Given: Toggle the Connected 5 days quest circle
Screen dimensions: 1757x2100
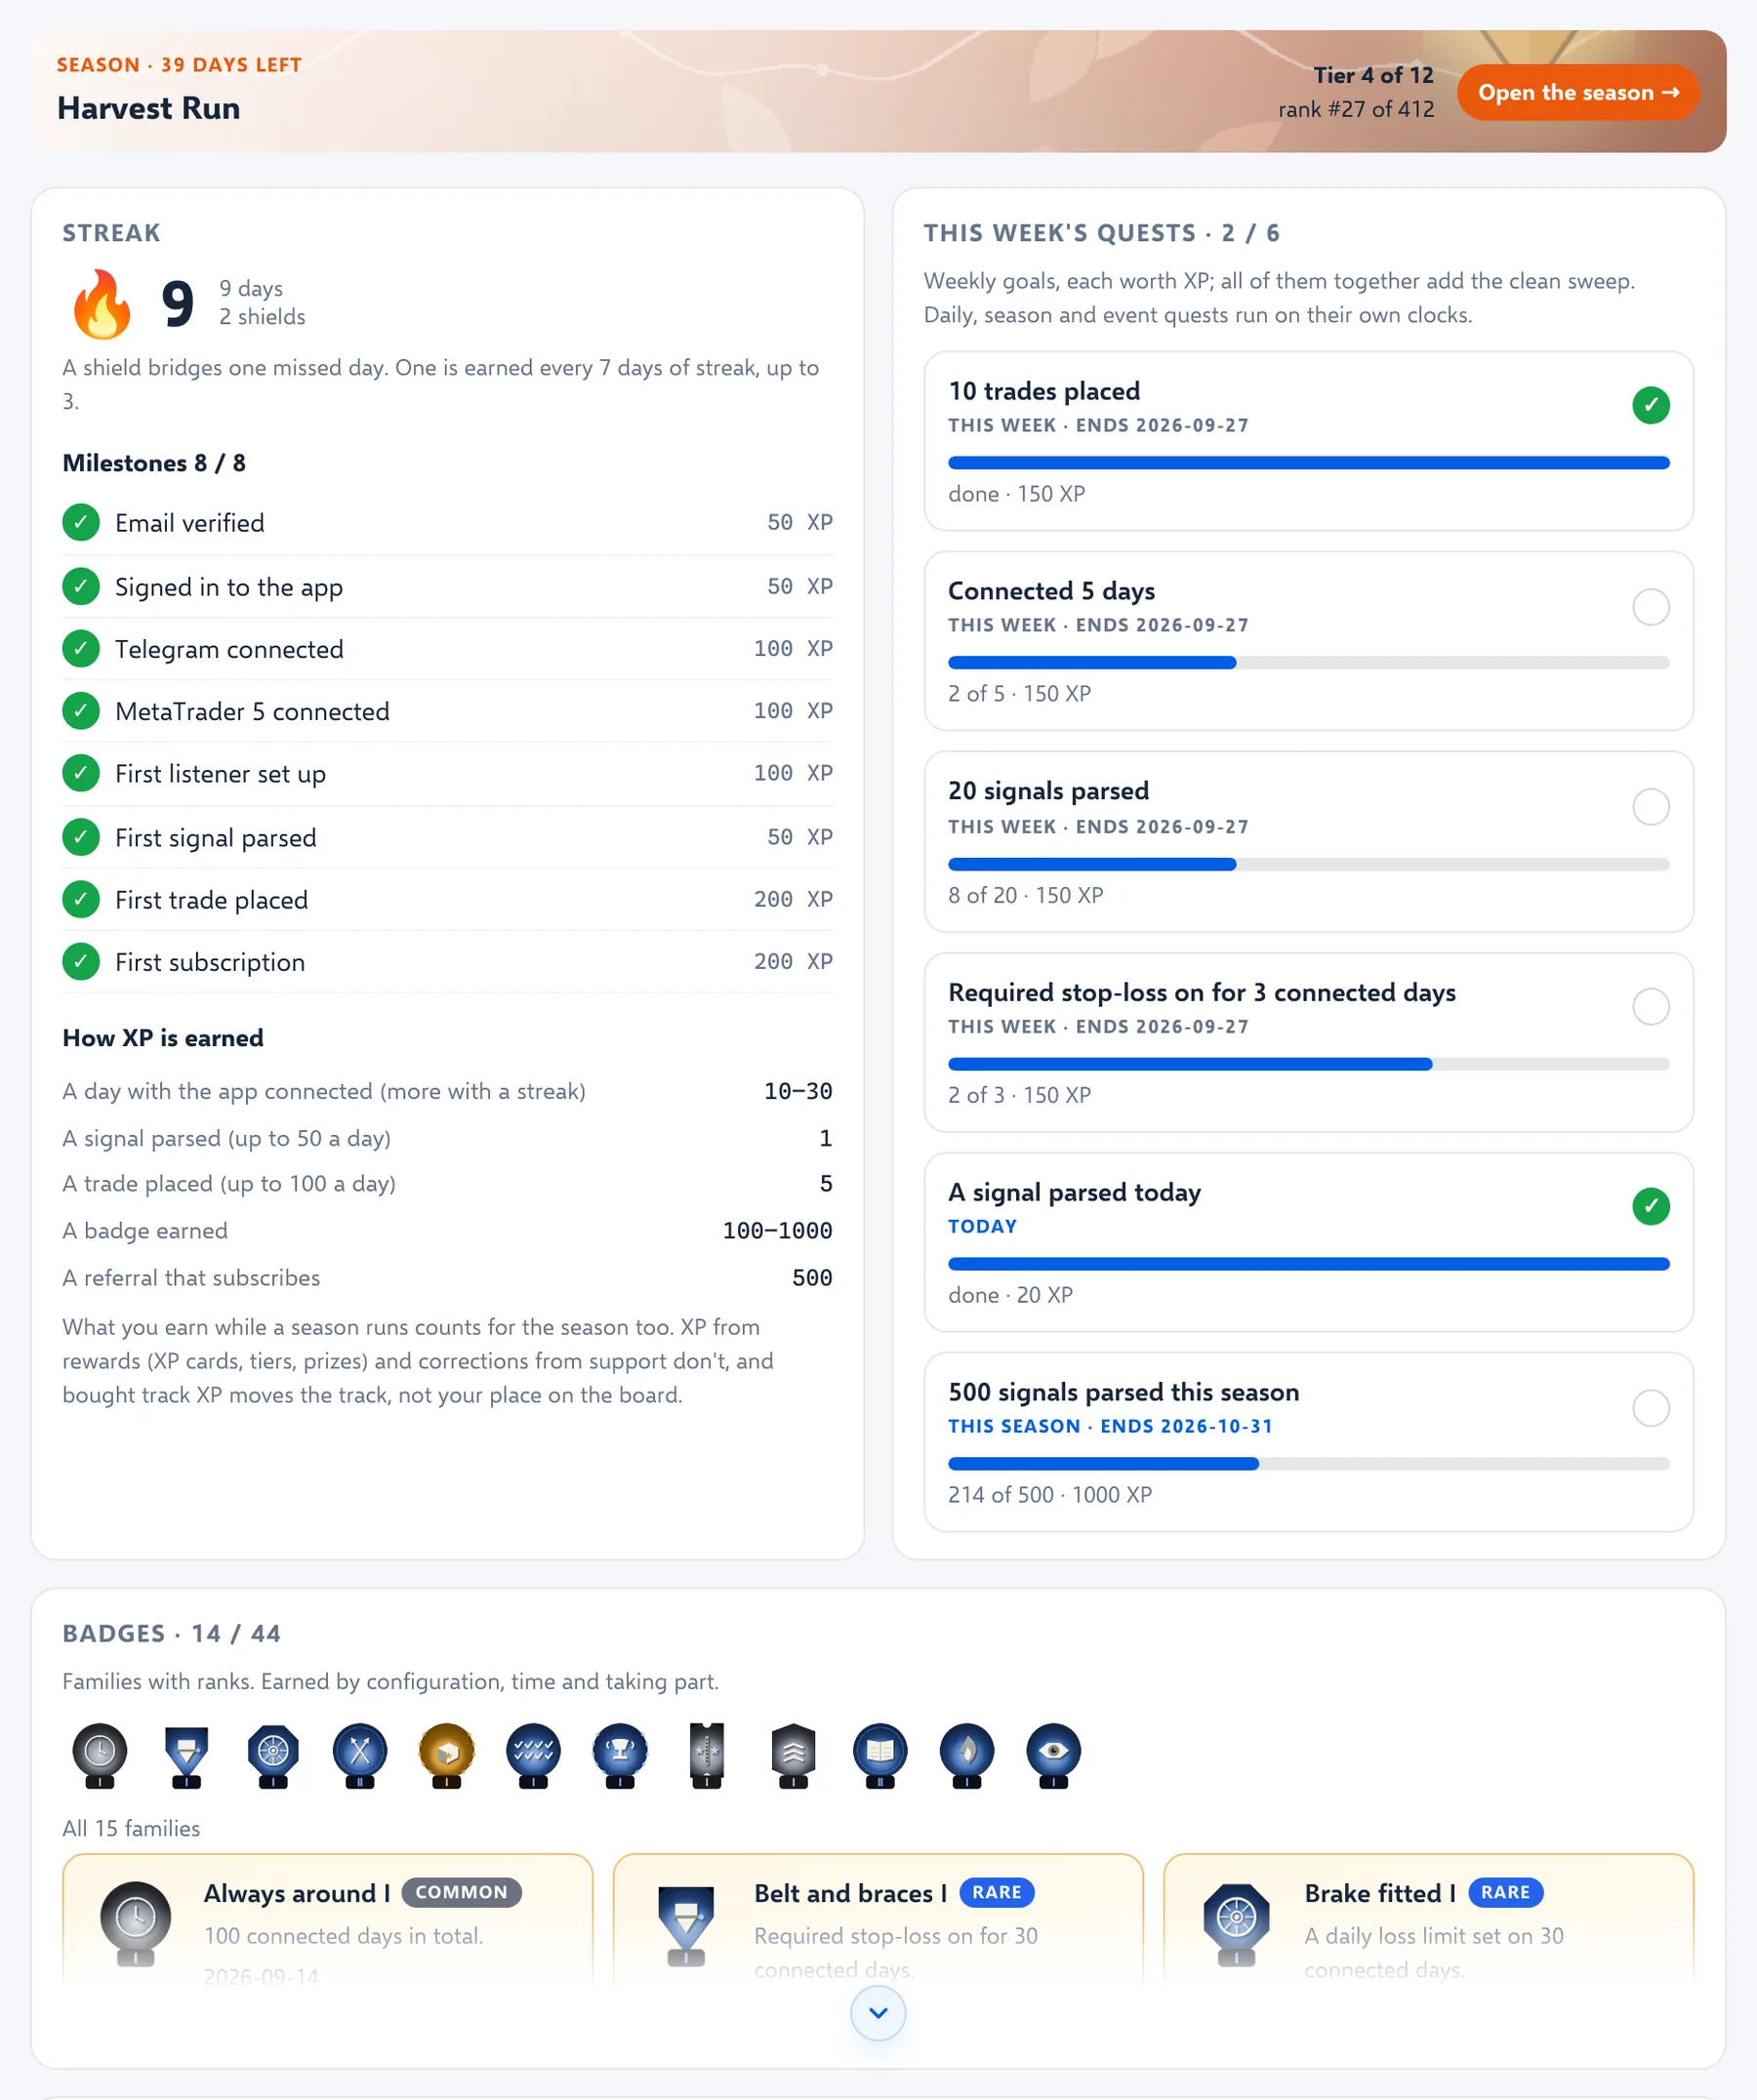Looking at the screenshot, I should [1650, 606].
